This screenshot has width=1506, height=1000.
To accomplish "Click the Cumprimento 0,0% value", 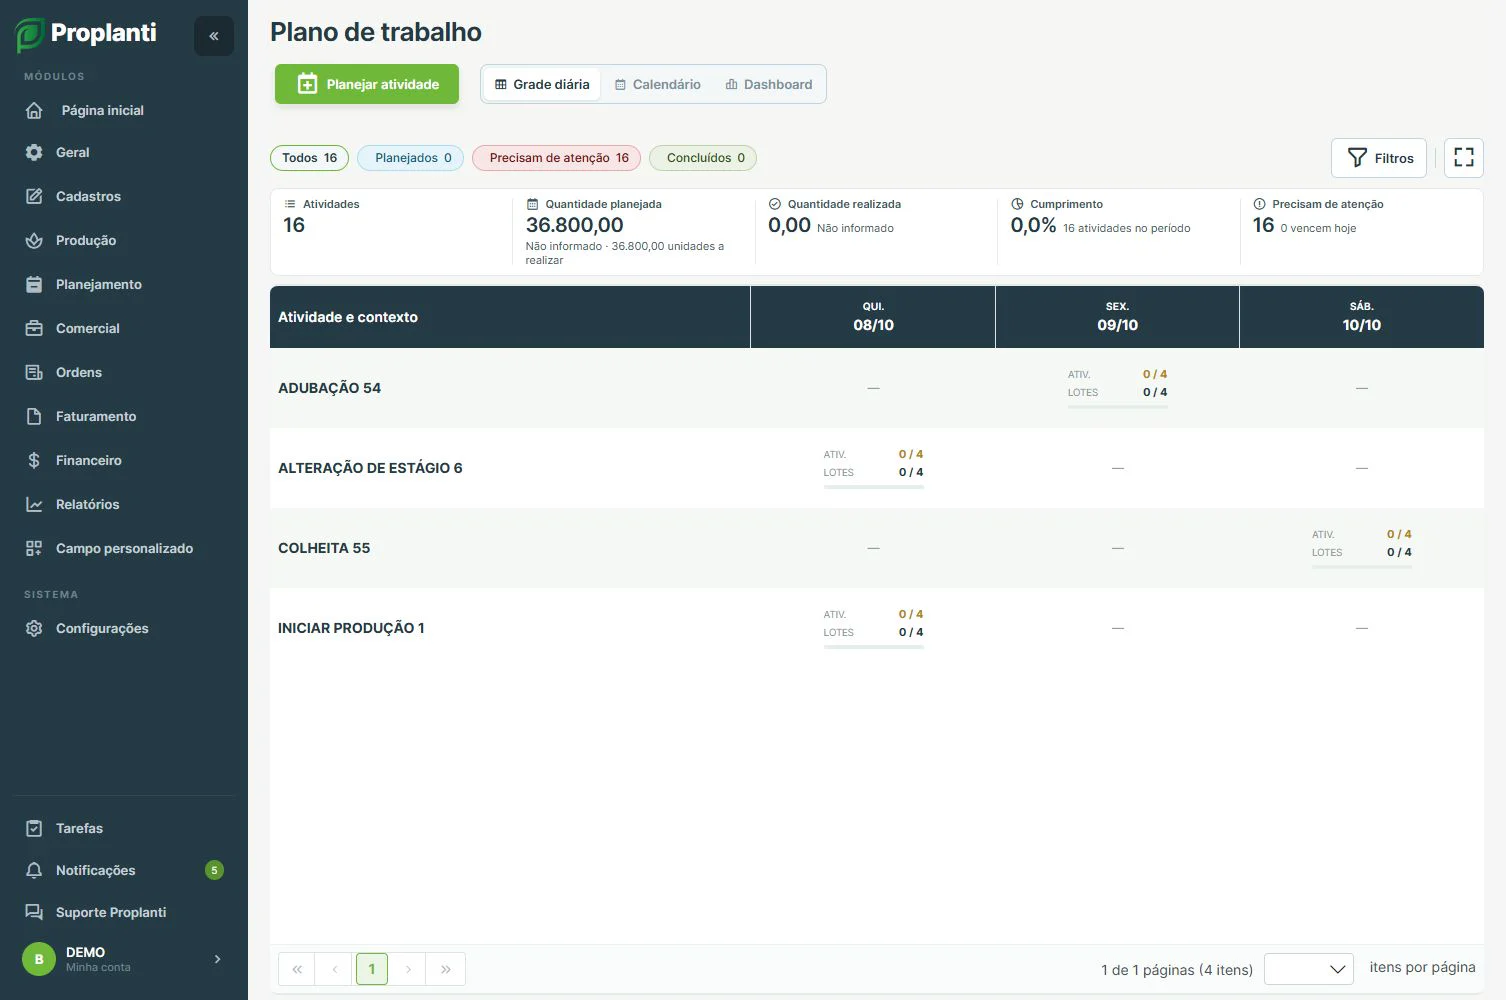I will tap(1033, 225).
